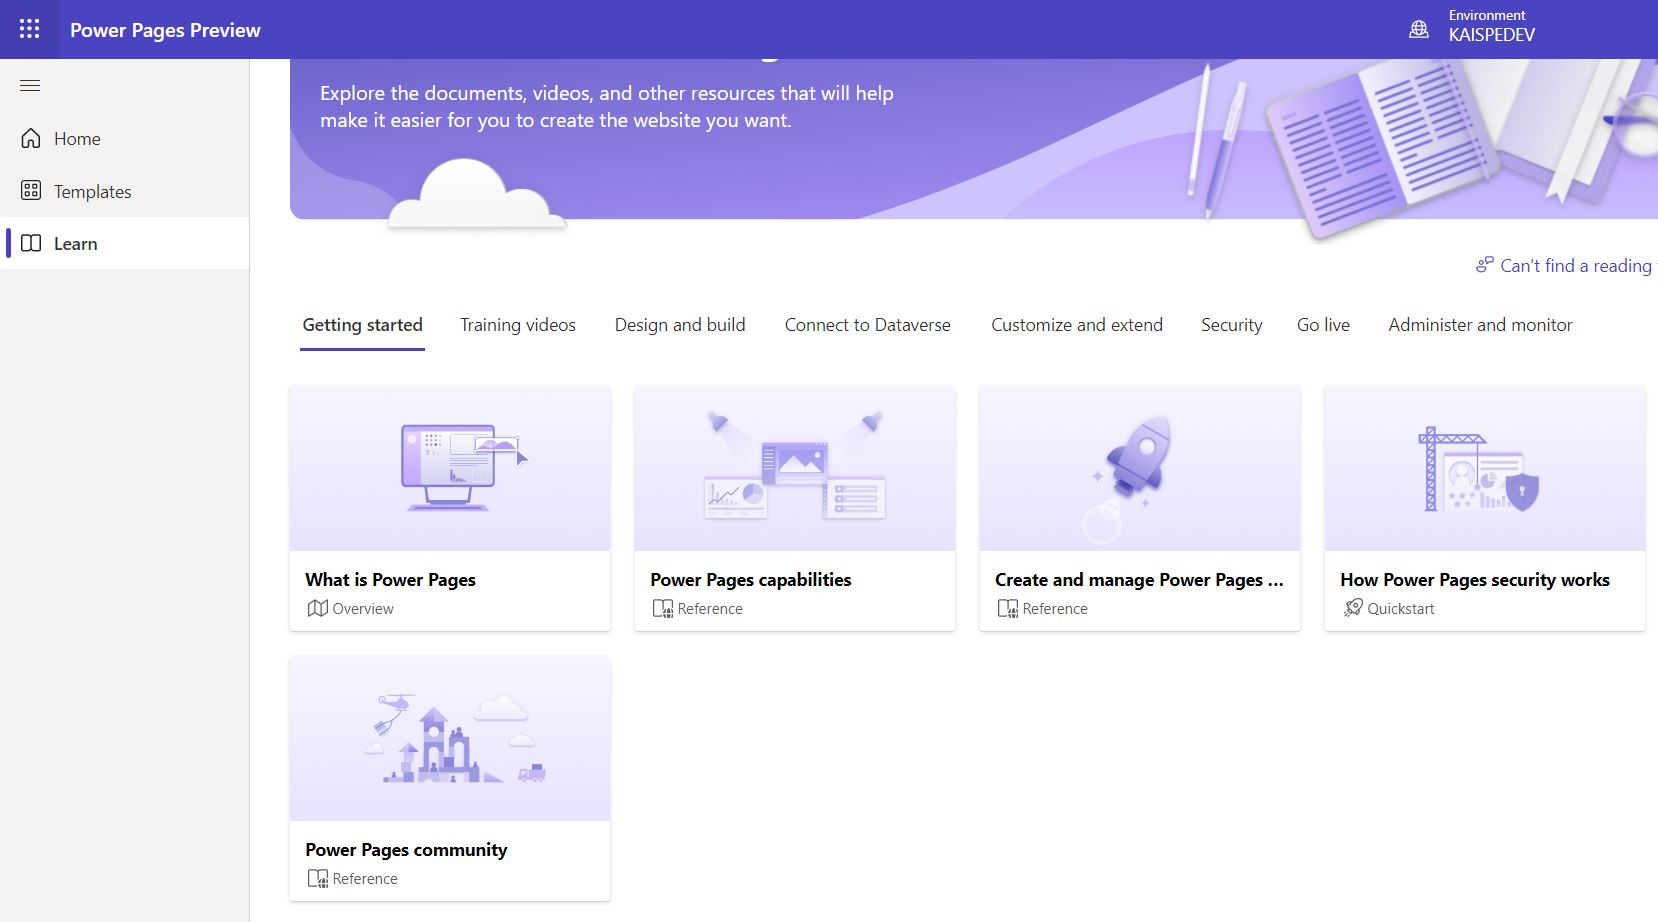The height and width of the screenshot is (922, 1658).
Task: Open the Administer and monitor tab
Action: pyautogui.click(x=1480, y=324)
